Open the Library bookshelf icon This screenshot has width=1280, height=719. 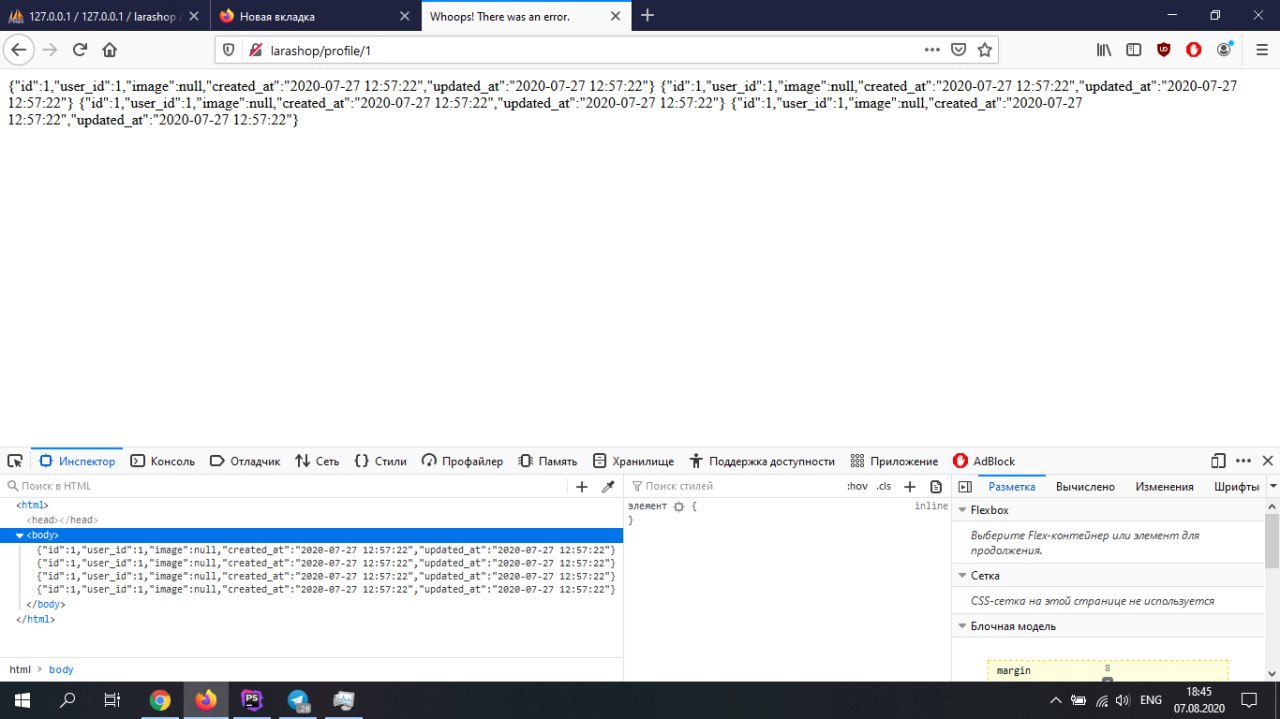(x=1104, y=49)
